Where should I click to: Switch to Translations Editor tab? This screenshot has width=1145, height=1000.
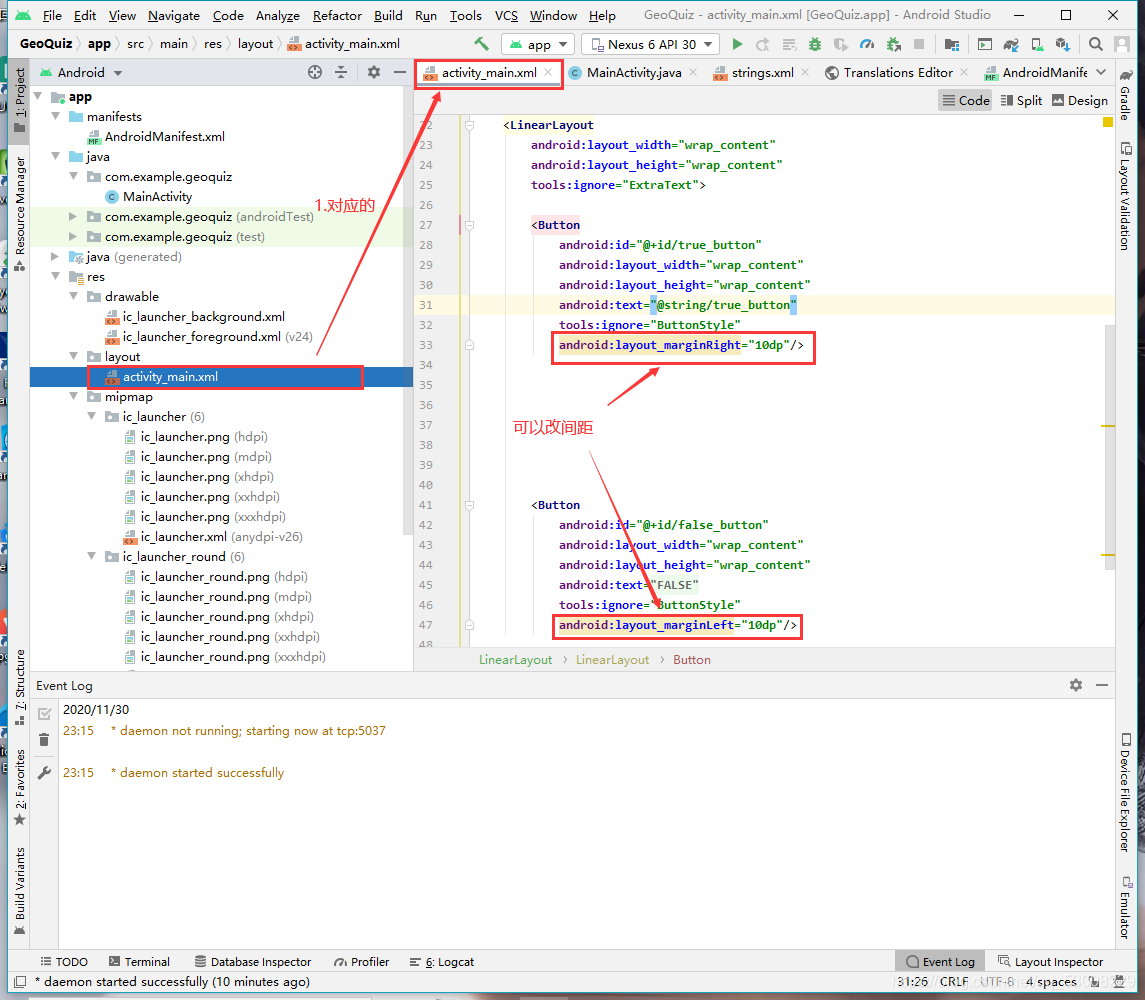tap(897, 72)
